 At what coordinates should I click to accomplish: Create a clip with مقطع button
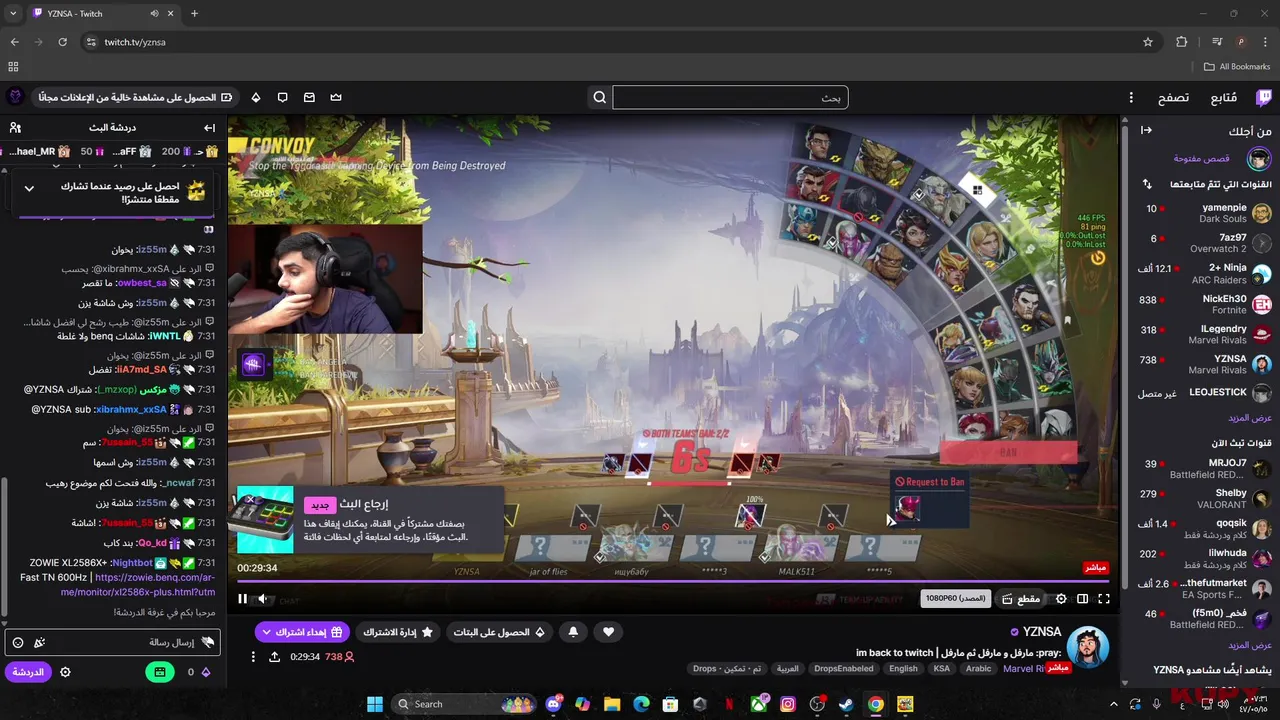click(1022, 599)
